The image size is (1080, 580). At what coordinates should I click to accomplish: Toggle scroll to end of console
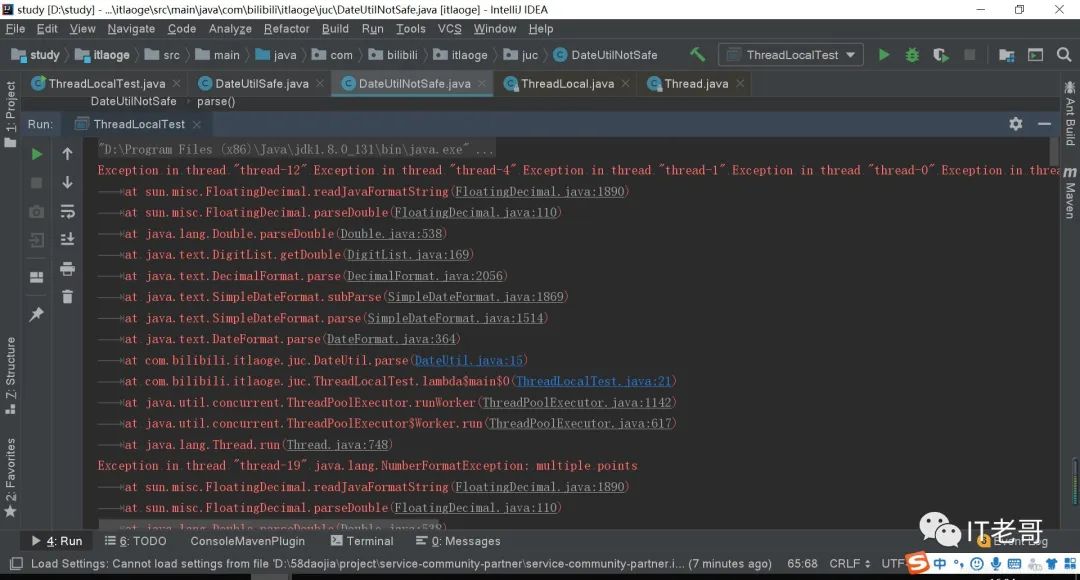pos(68,239)
